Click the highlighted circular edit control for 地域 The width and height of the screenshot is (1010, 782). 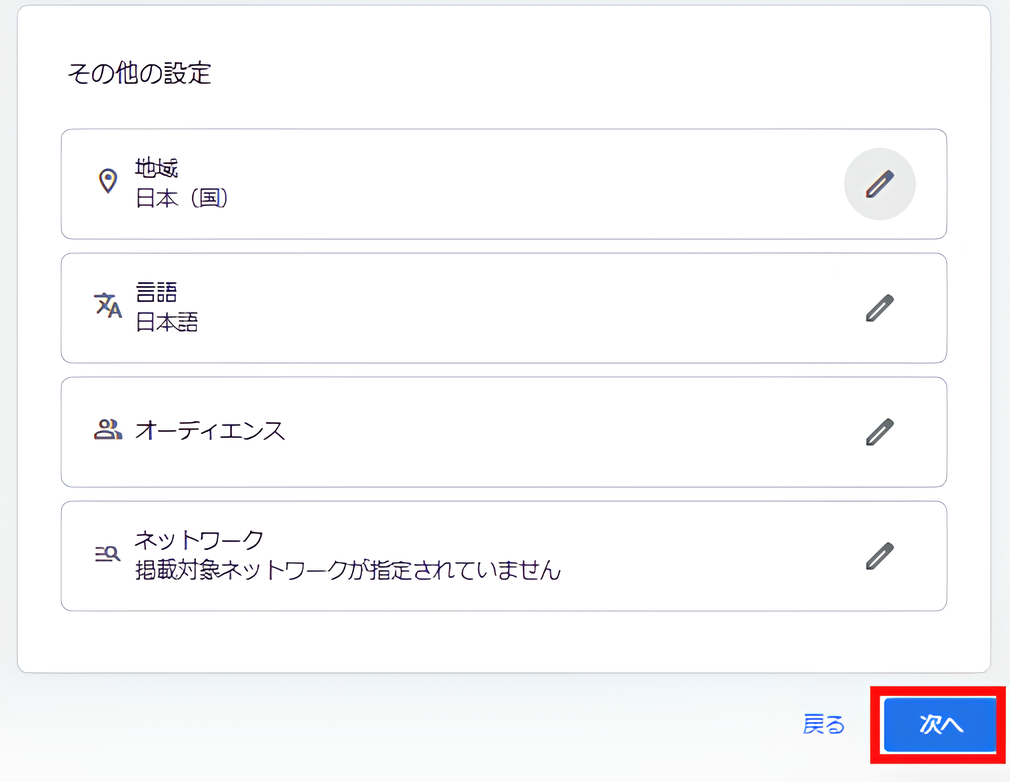click(x=879, y=184)
